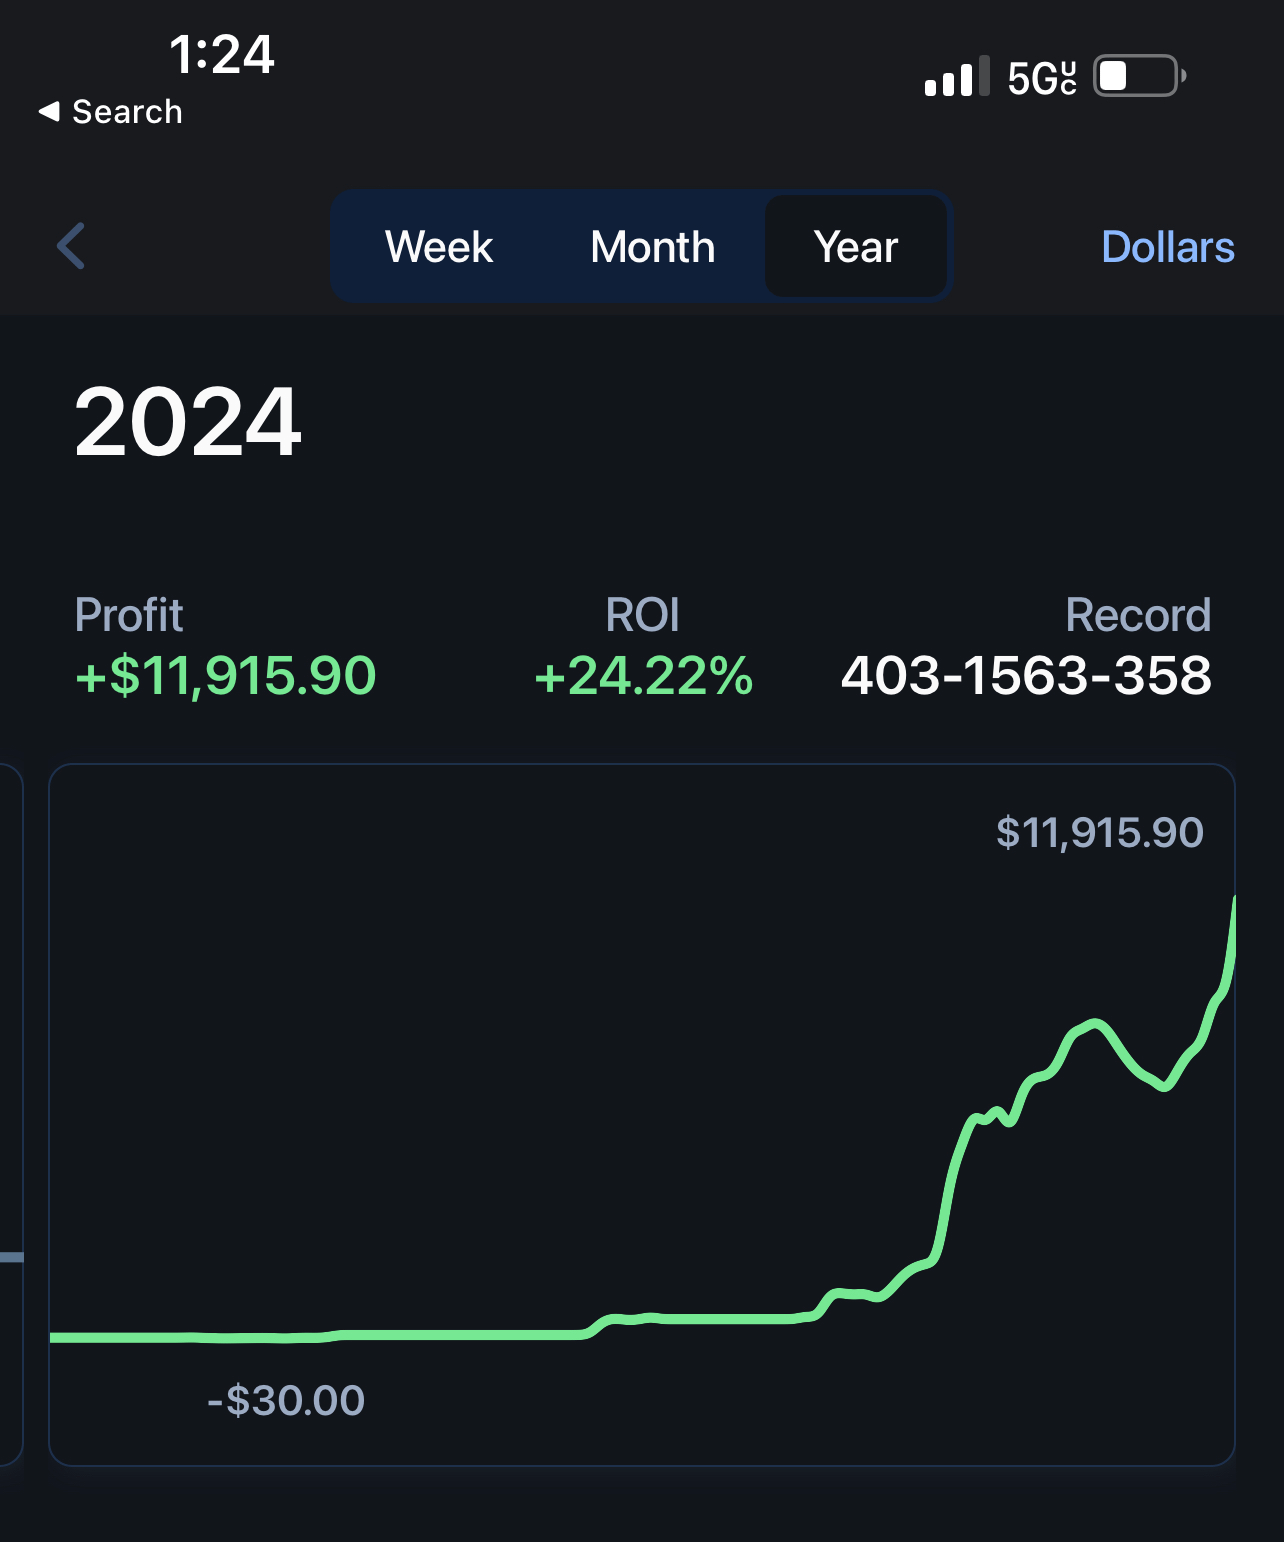Tap the Record label
The width and height of the screenshot is (1284, 1542).
click(1138, 615)
